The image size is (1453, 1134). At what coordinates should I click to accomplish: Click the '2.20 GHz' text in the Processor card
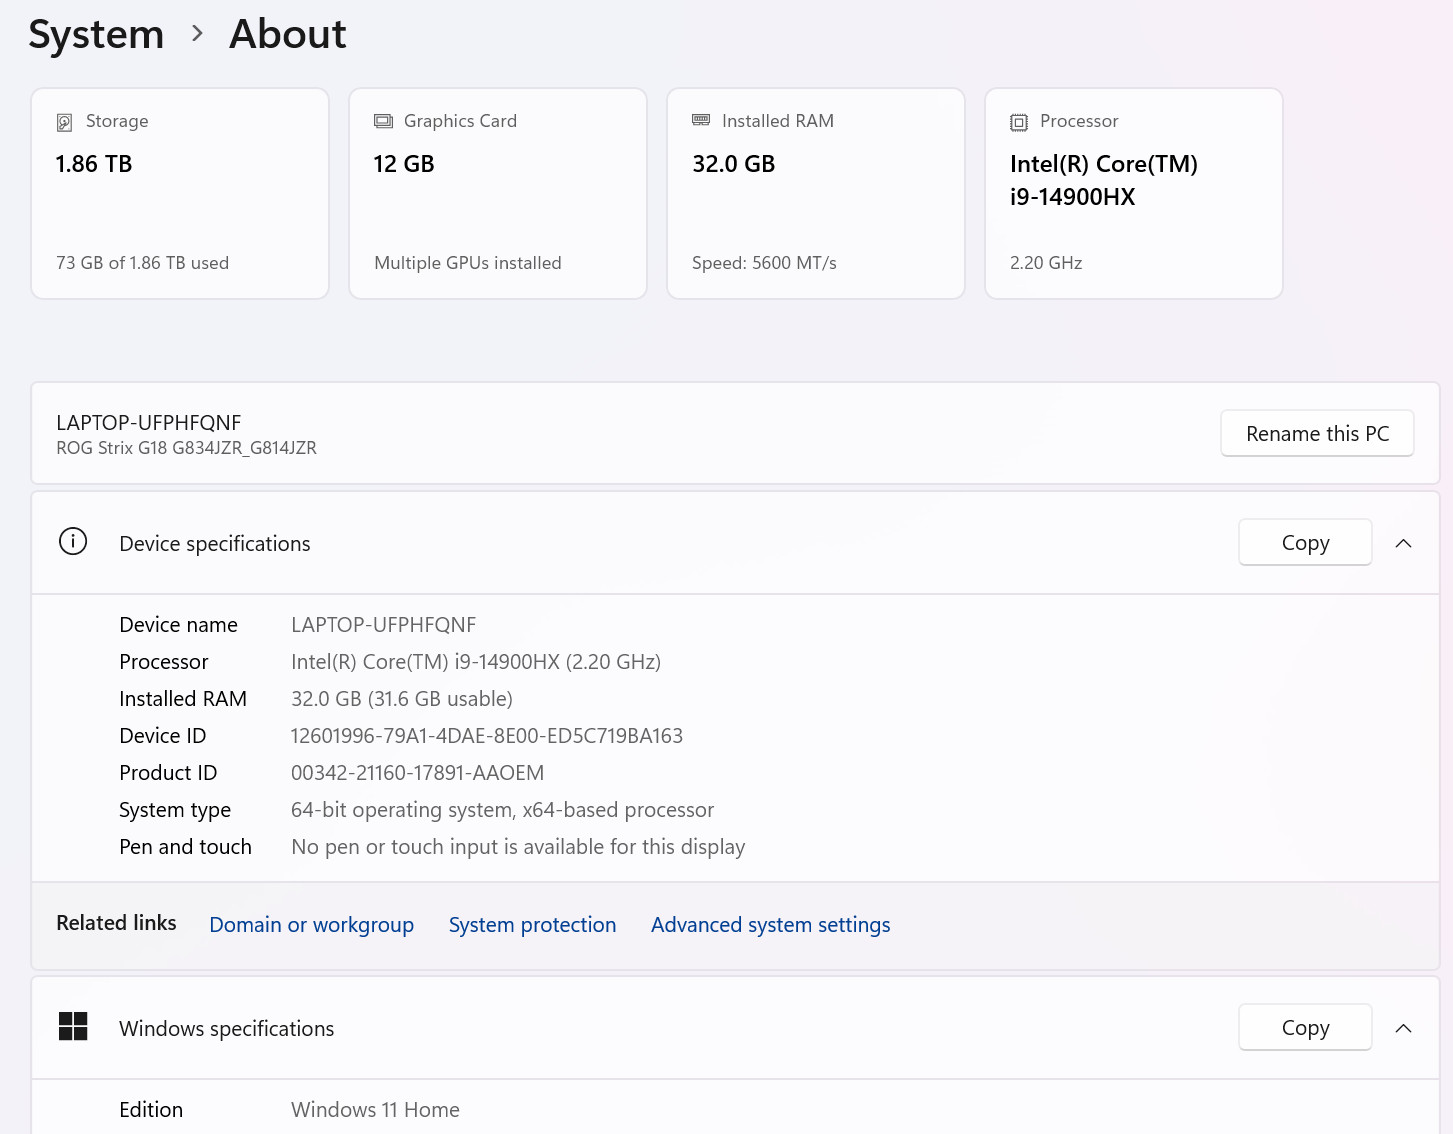point(1046,263)
